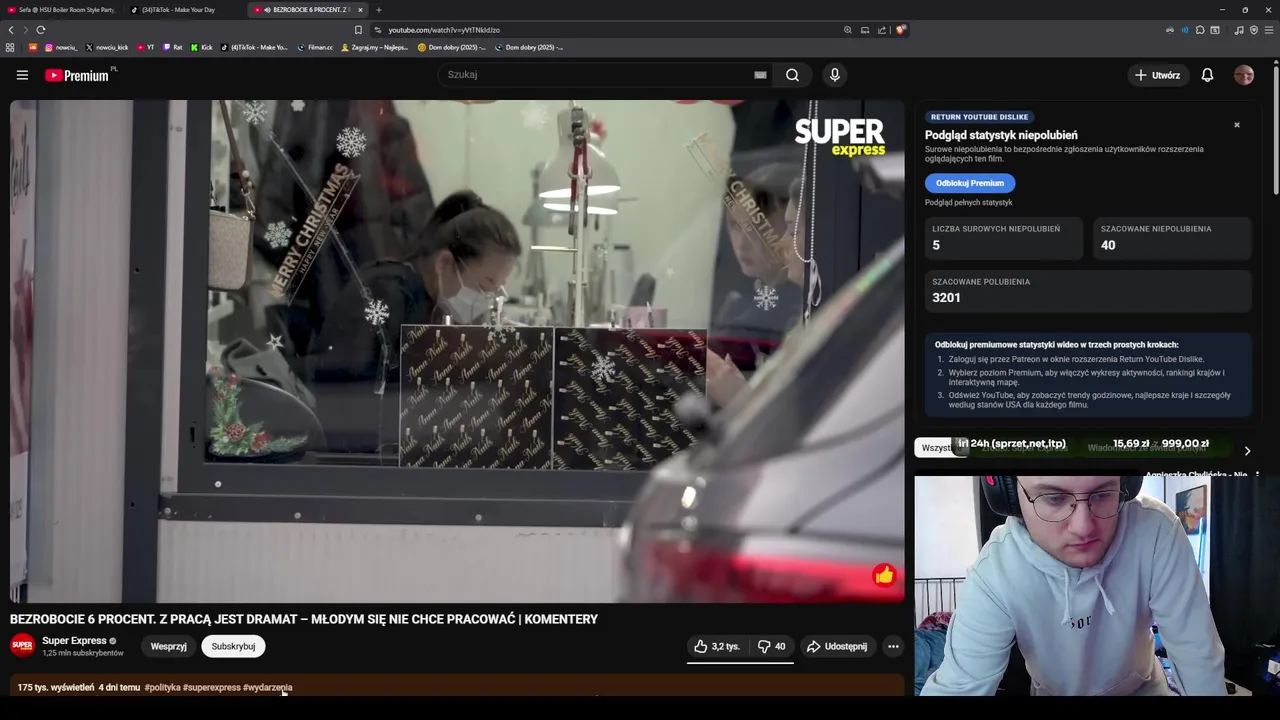Select the Wszystkie filter chip
Image resolution: width=1280 pixels, height=720 pixels.
tap(938, 448)
